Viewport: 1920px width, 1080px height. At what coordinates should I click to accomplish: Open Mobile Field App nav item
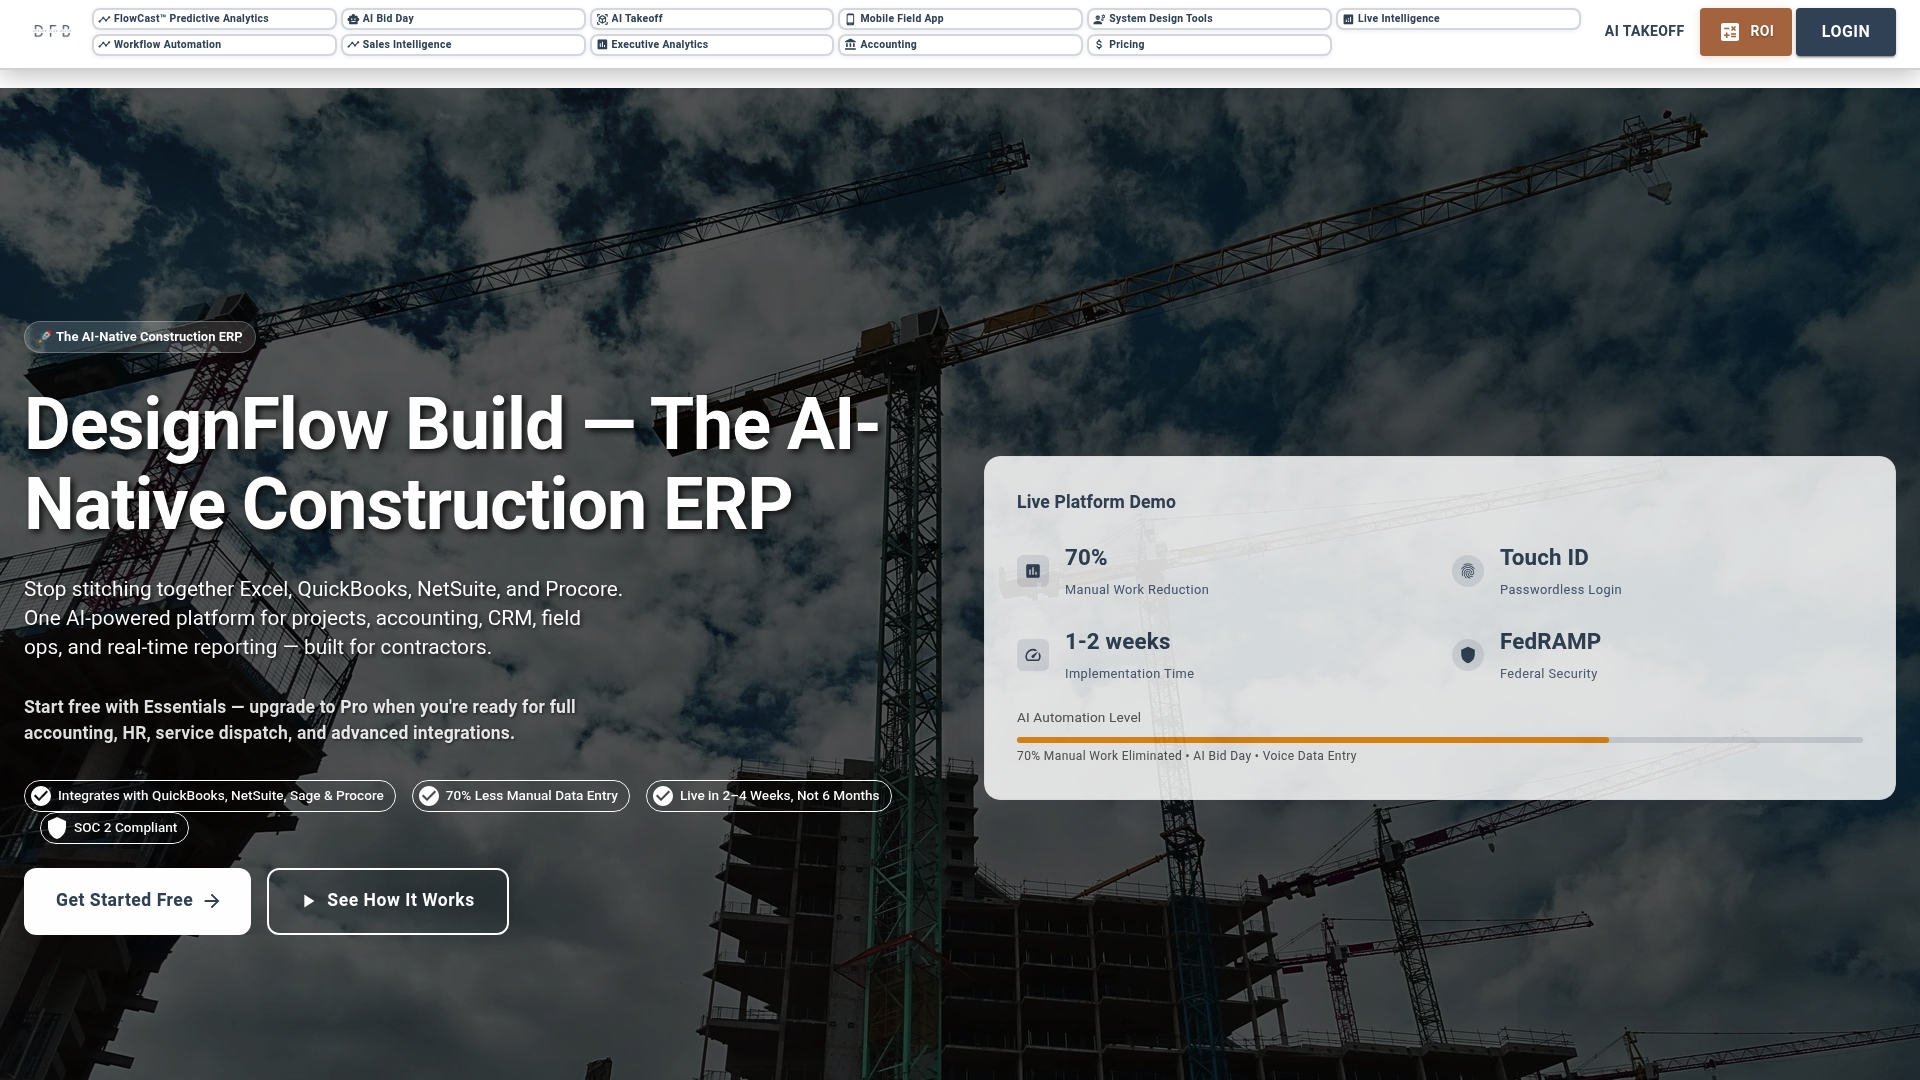(x=960, y=19)
